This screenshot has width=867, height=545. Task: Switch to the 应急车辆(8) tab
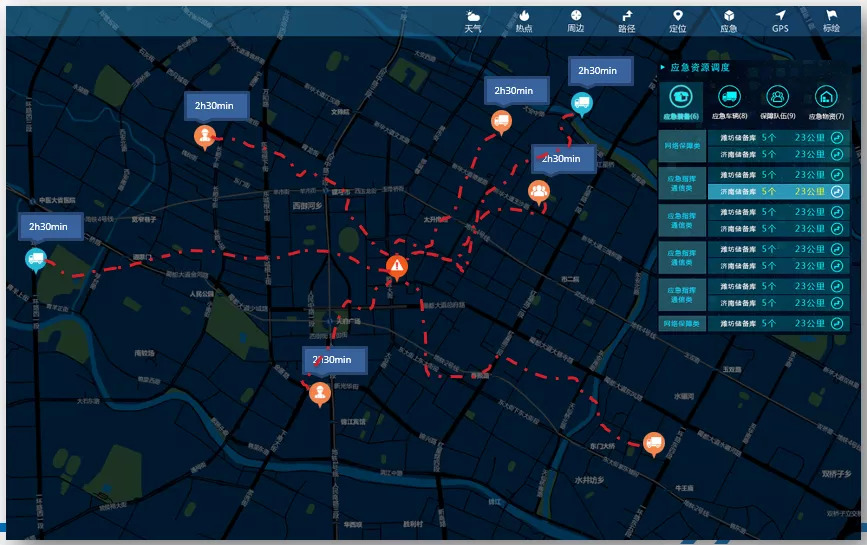pos(729,103)
